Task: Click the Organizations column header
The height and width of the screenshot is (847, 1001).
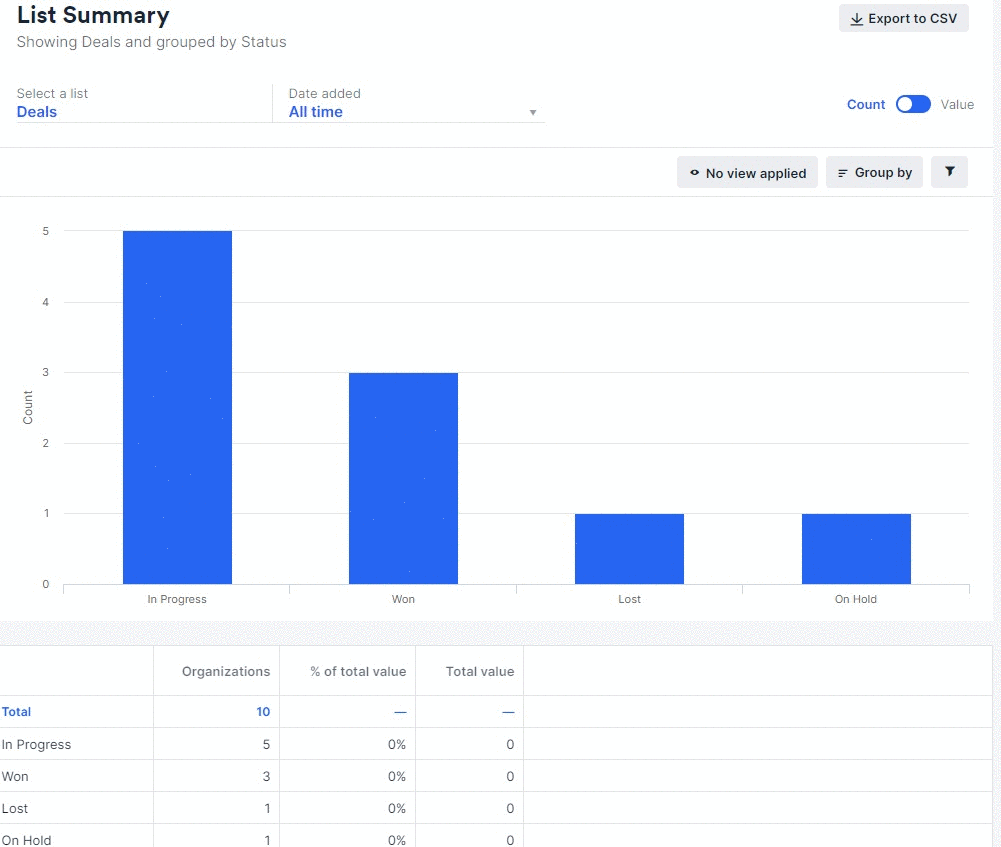Action: (225, 671)
